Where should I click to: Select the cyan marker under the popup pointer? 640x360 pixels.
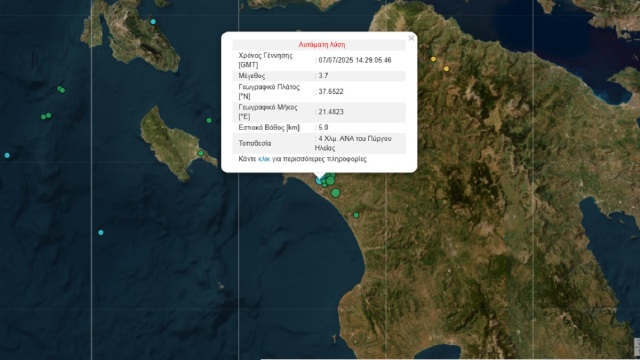pyautogui.click(x=319, y=181)
